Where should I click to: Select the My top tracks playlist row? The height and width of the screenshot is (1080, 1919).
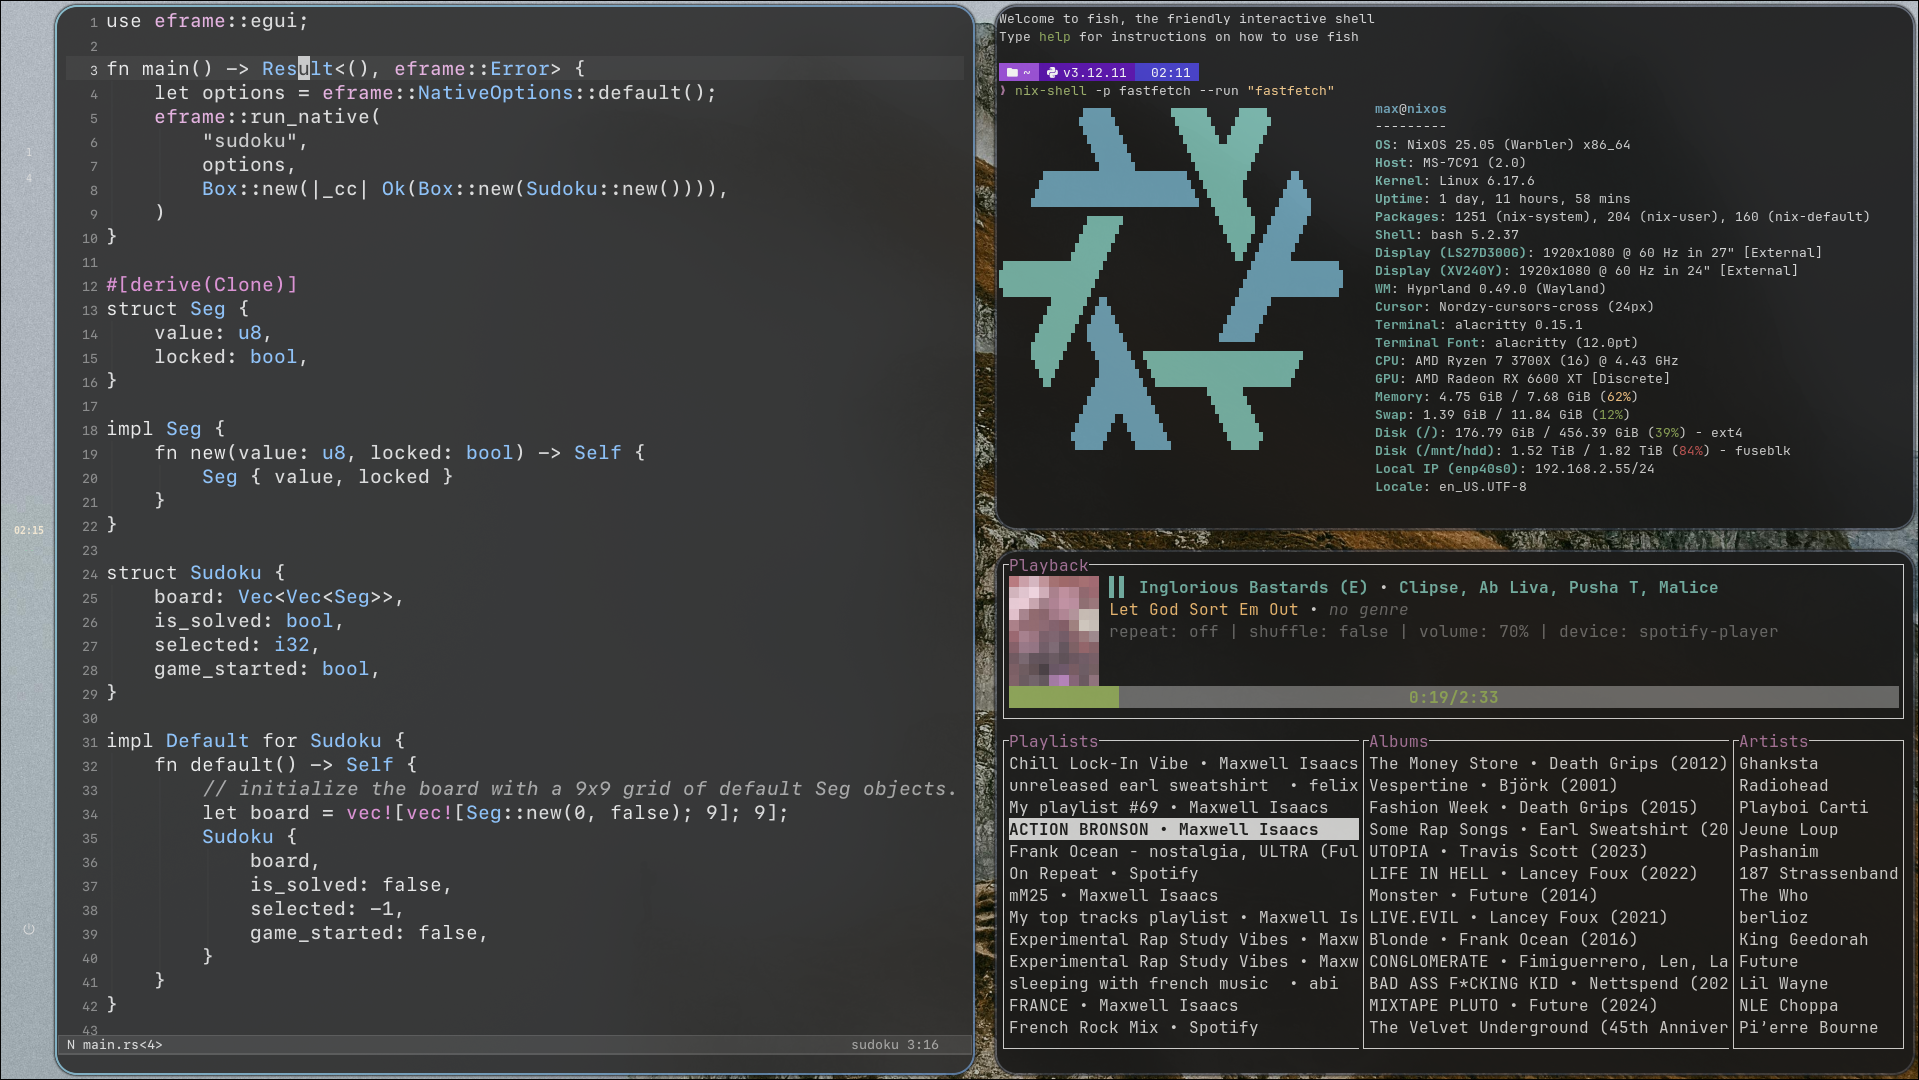[1183, 917]
